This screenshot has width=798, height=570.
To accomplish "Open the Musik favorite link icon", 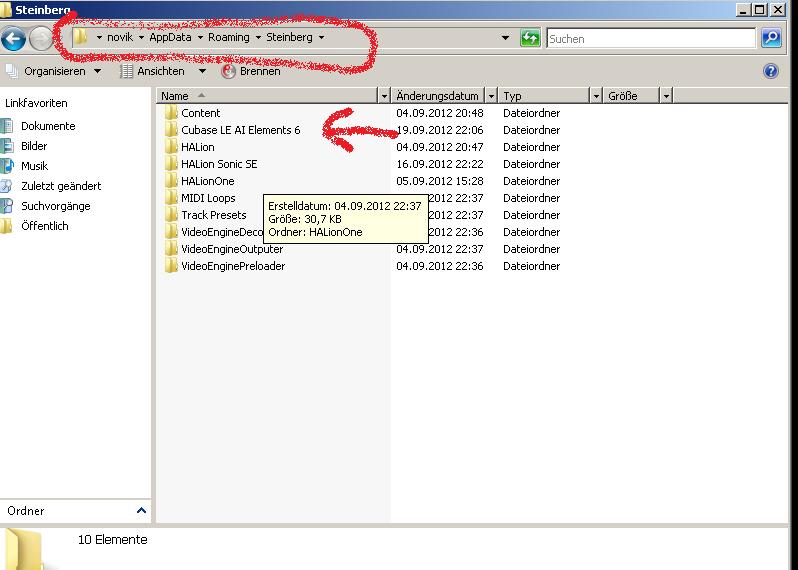I will click(6, 166).
